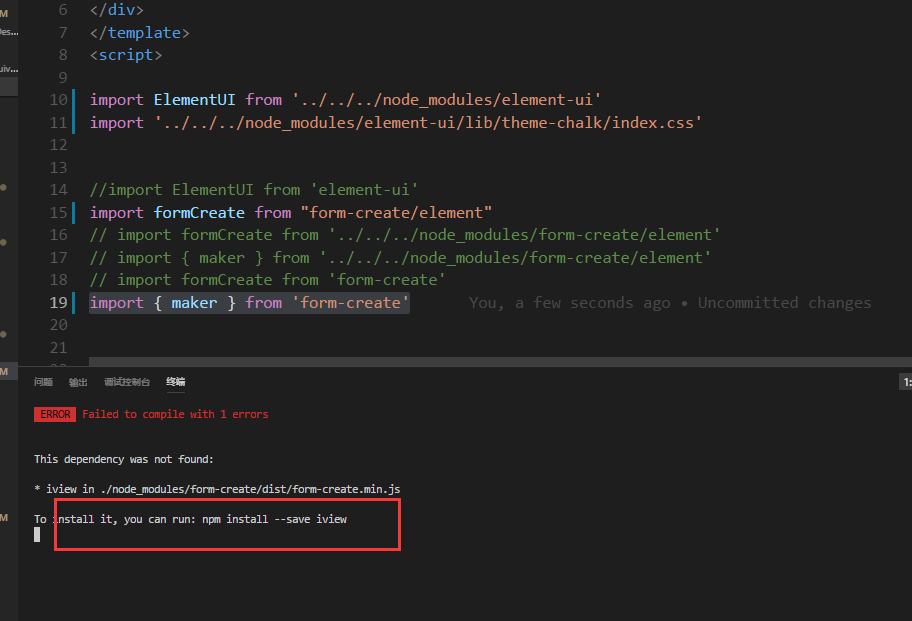Select the 调试控制台 (Debug Console) tab
This screenshot has width=912, height=621.
[x=127, y=381]
